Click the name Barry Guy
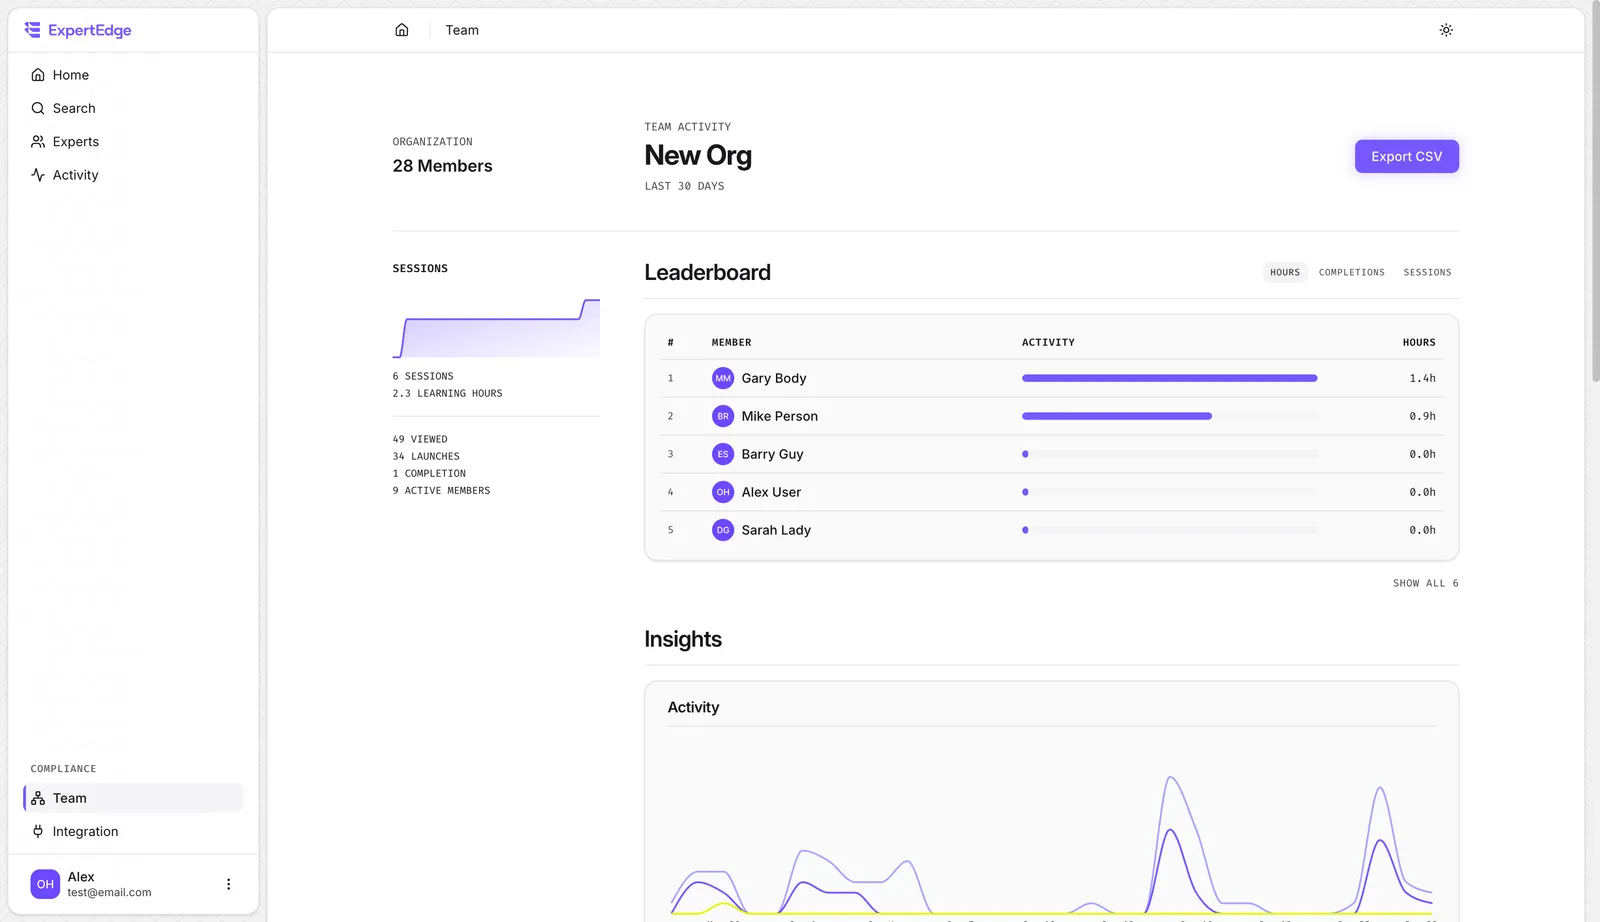 773,454
